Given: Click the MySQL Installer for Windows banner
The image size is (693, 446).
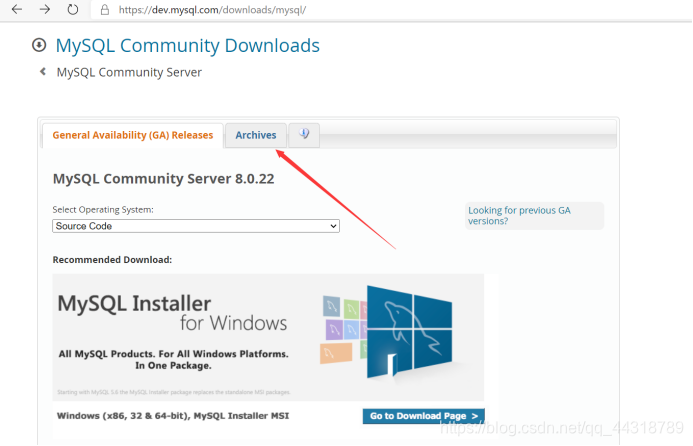Looking at the screenshot, I should click(x=268, y=337).
